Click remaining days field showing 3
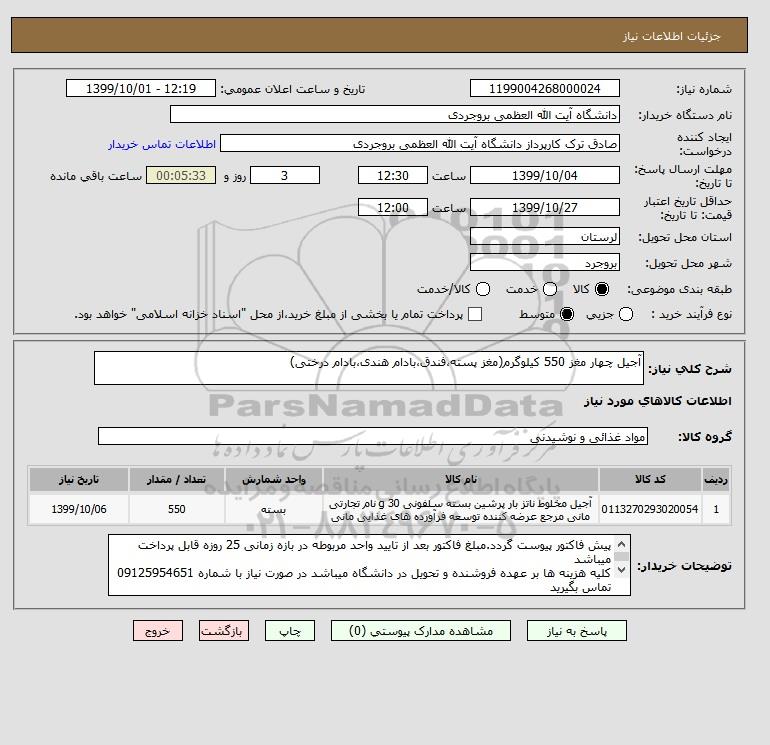 click(x=285, y=175)
